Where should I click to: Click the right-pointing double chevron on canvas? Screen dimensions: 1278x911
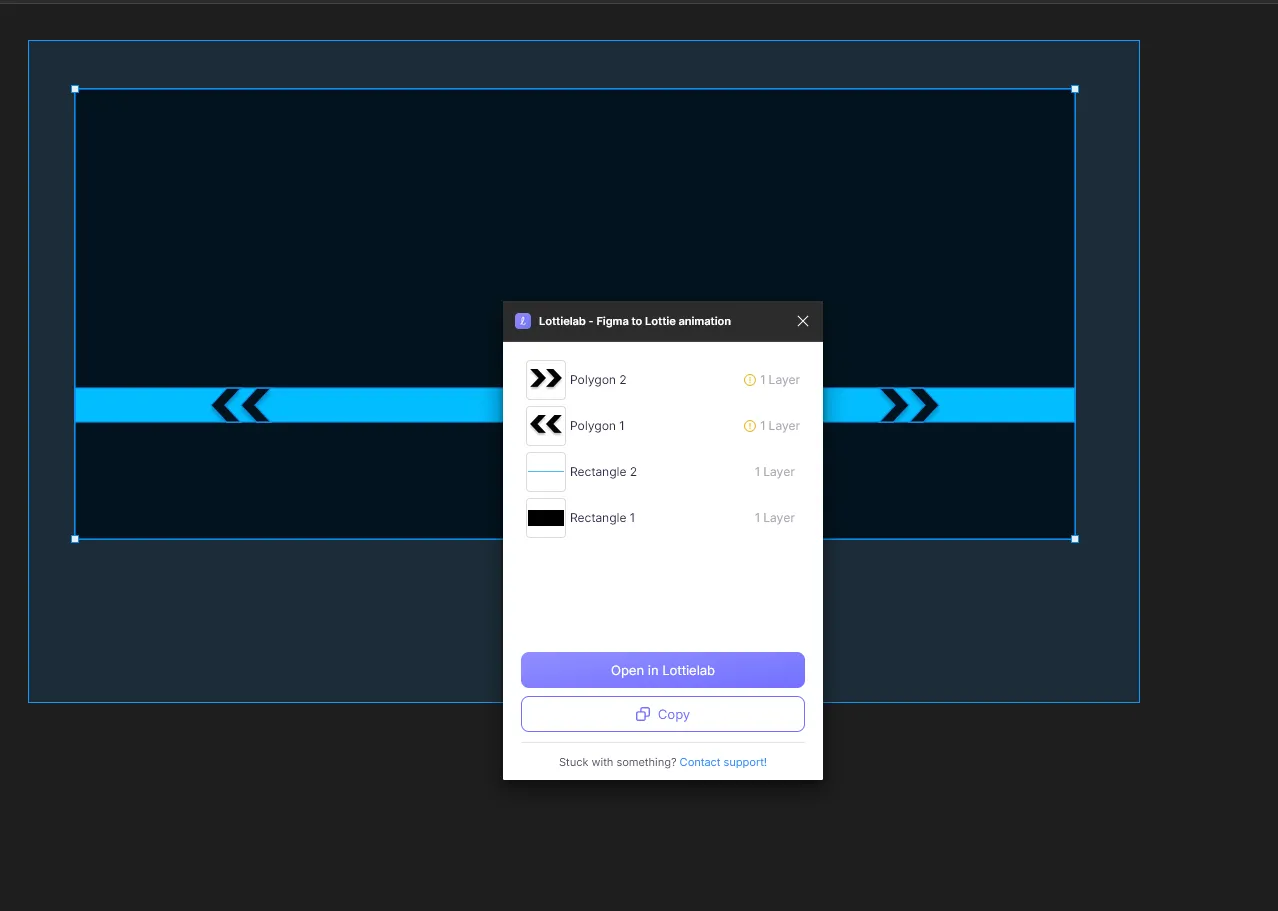[909, 405]
